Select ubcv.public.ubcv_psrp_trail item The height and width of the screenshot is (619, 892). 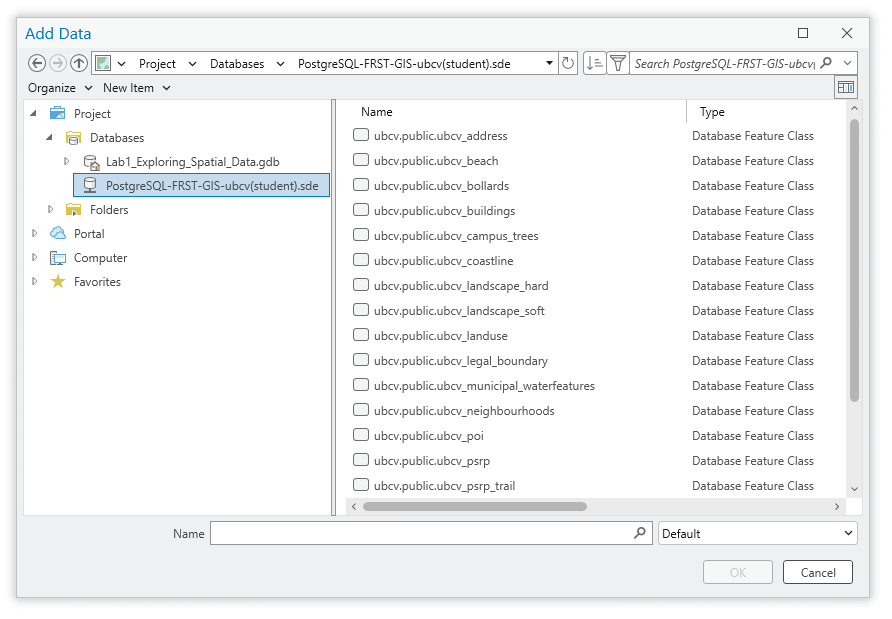(444, 486)
